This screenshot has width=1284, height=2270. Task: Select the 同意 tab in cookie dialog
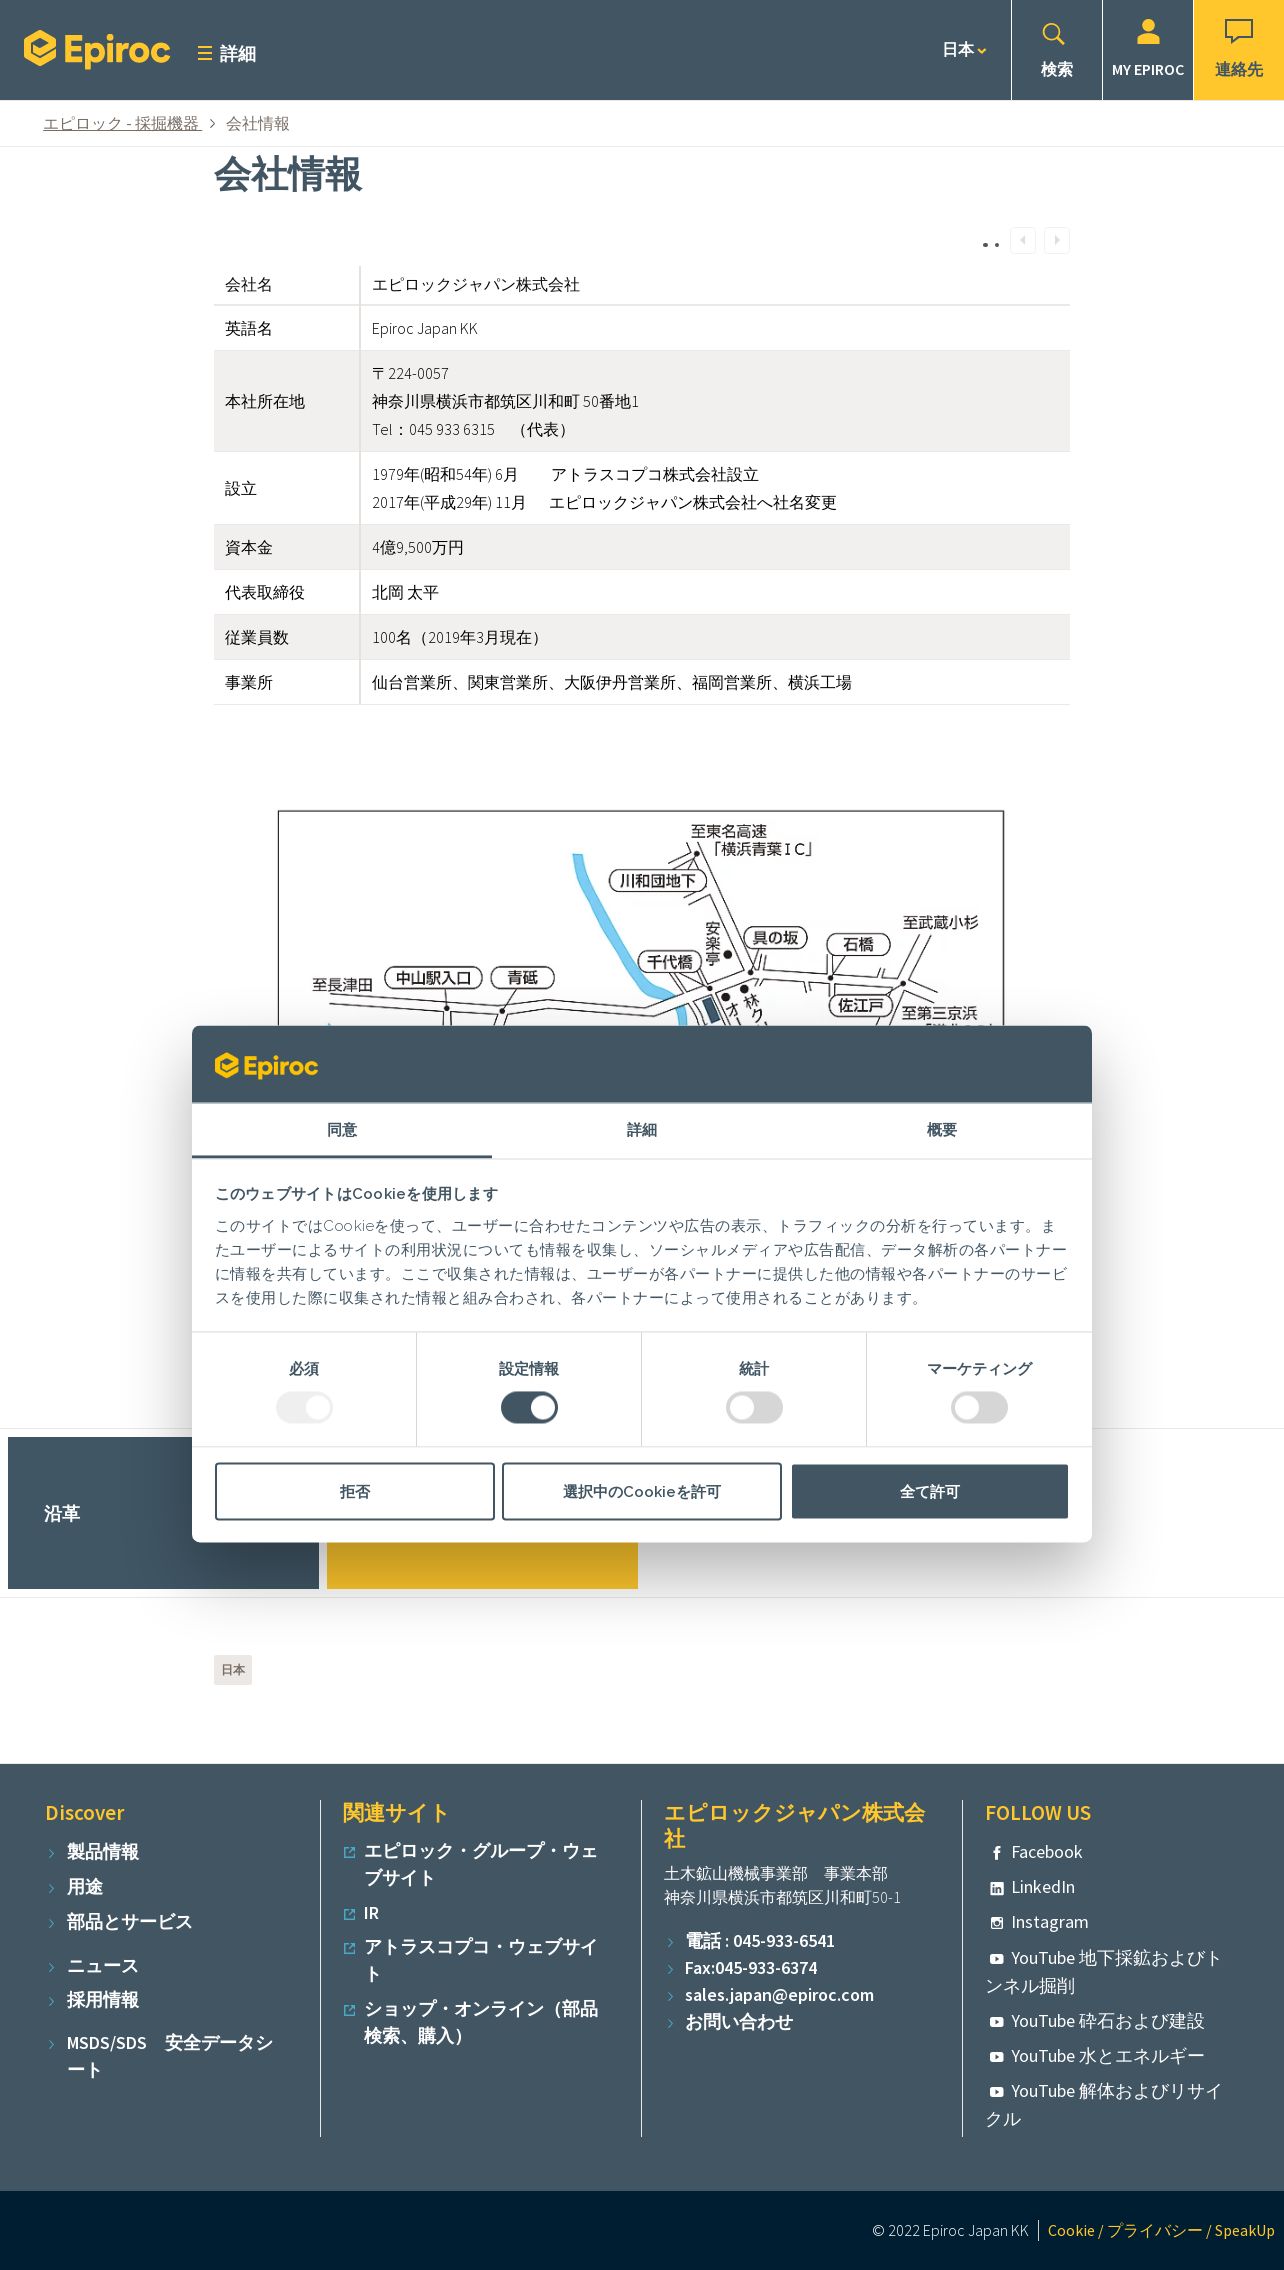(x=342, y=1130)
